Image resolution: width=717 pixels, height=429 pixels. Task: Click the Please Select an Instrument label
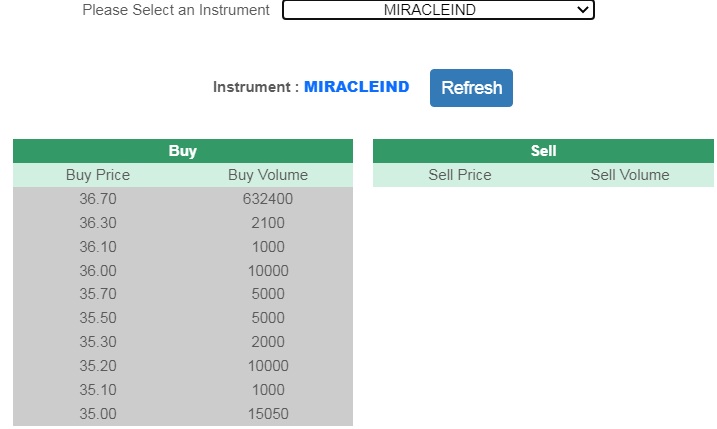(176, 10)
